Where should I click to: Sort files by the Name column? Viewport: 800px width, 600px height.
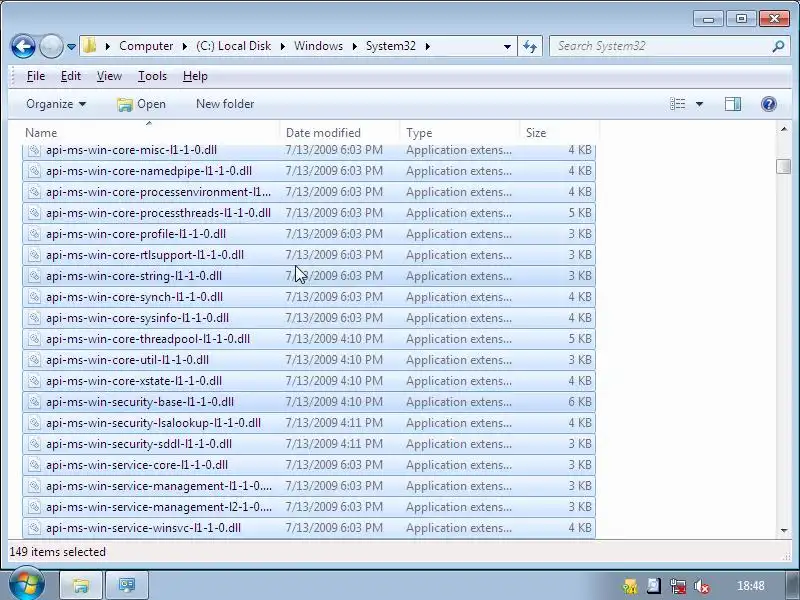[151, 133]
